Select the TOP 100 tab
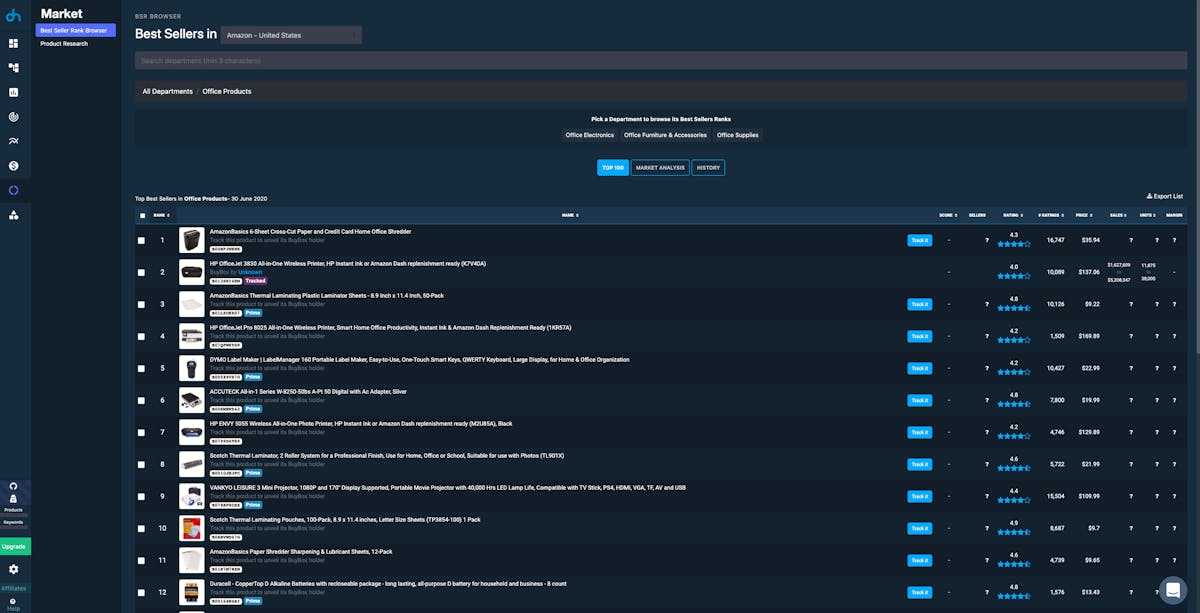 613,168
